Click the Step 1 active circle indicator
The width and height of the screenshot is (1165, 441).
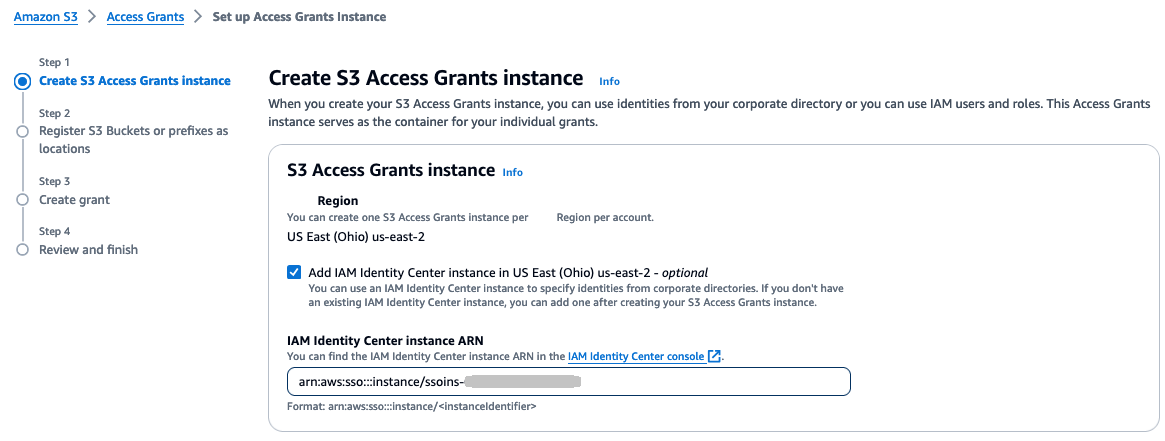tap(22, 82)
